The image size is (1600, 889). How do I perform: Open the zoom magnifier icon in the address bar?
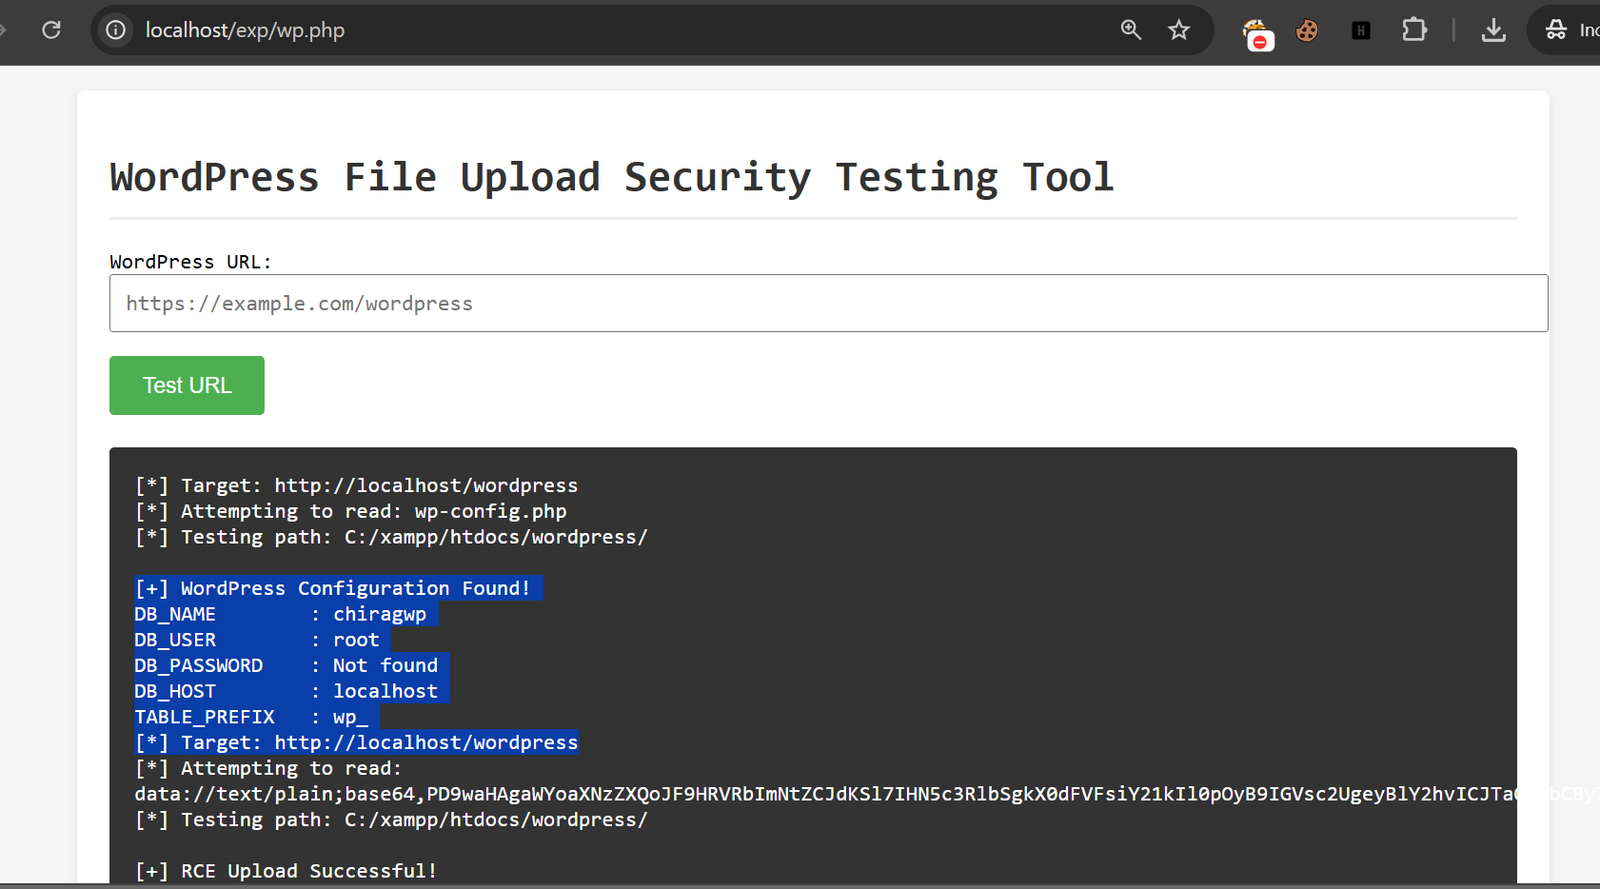(1131, 30)
